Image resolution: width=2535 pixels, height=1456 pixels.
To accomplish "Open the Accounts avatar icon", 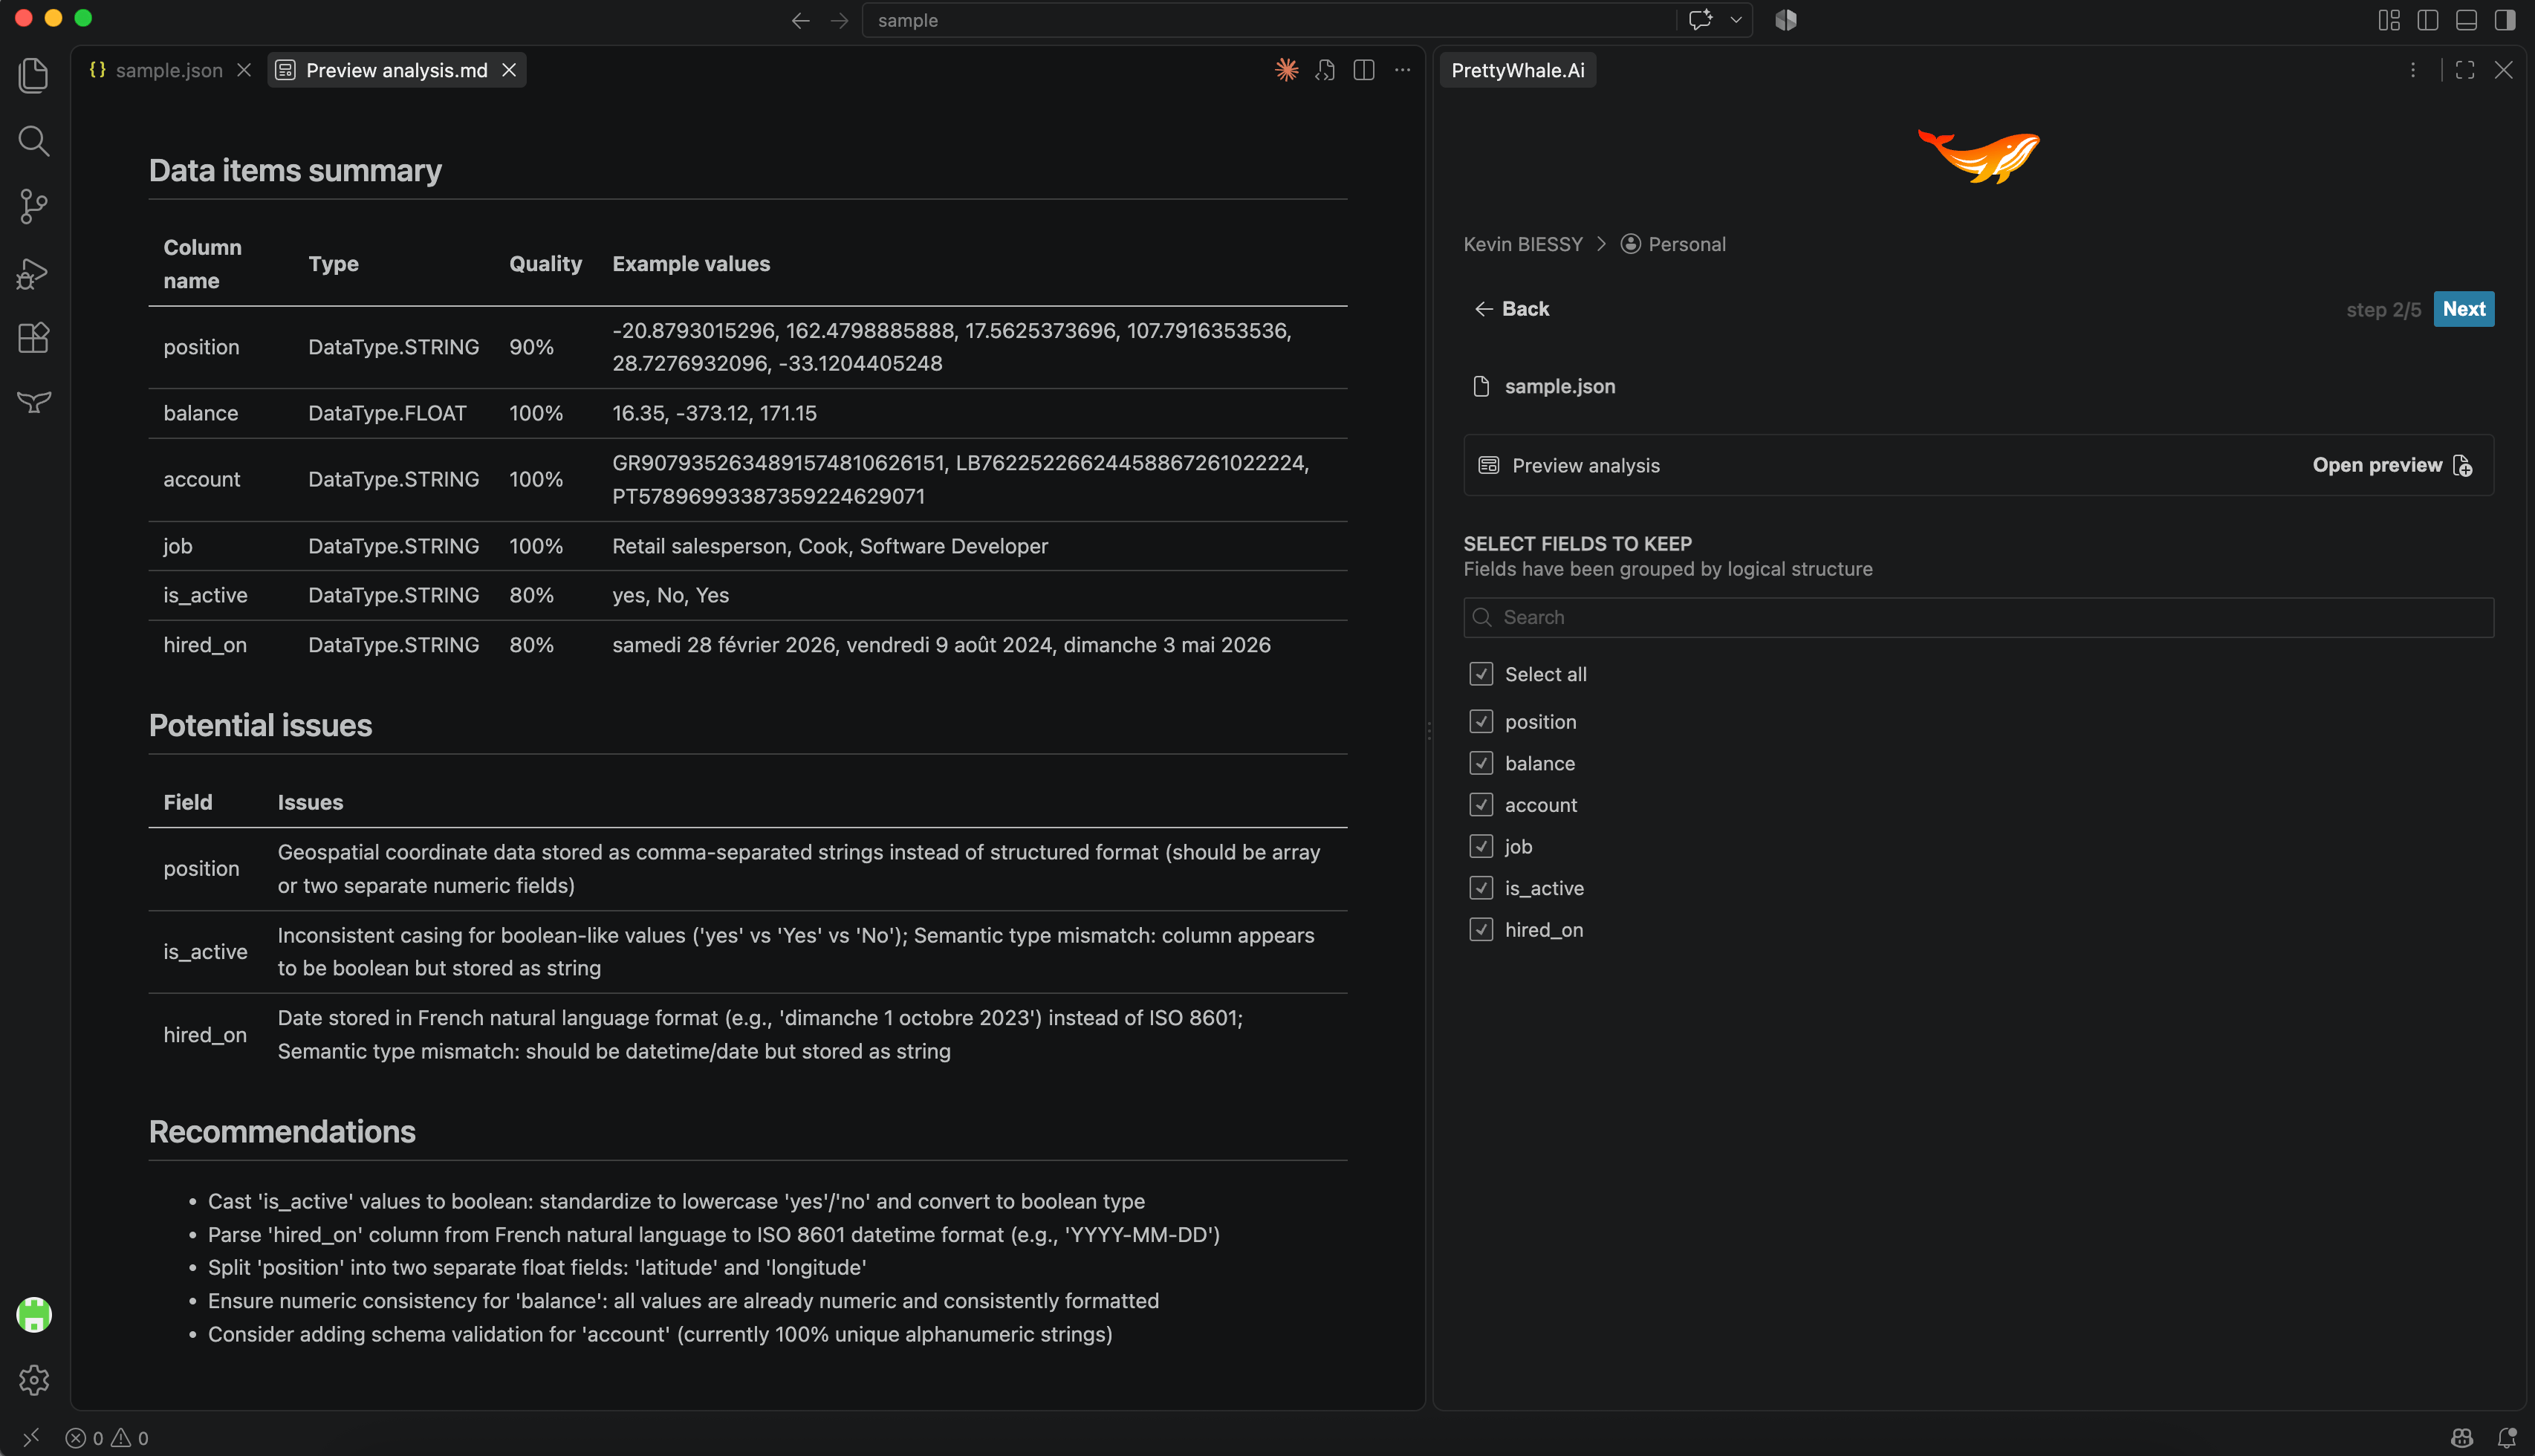I will tap(34, 1314).
